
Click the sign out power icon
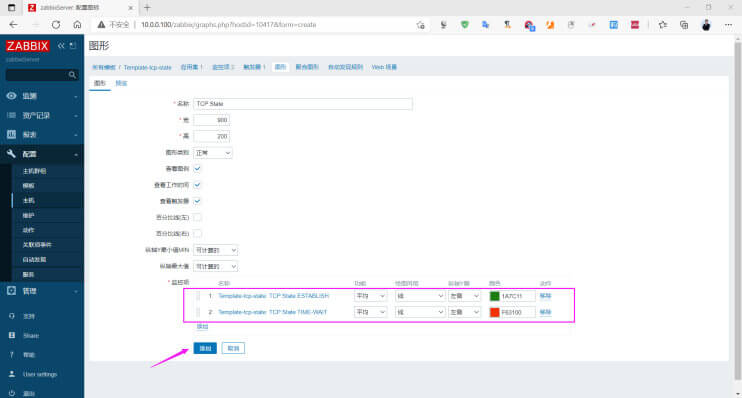[x=12, y=393]
